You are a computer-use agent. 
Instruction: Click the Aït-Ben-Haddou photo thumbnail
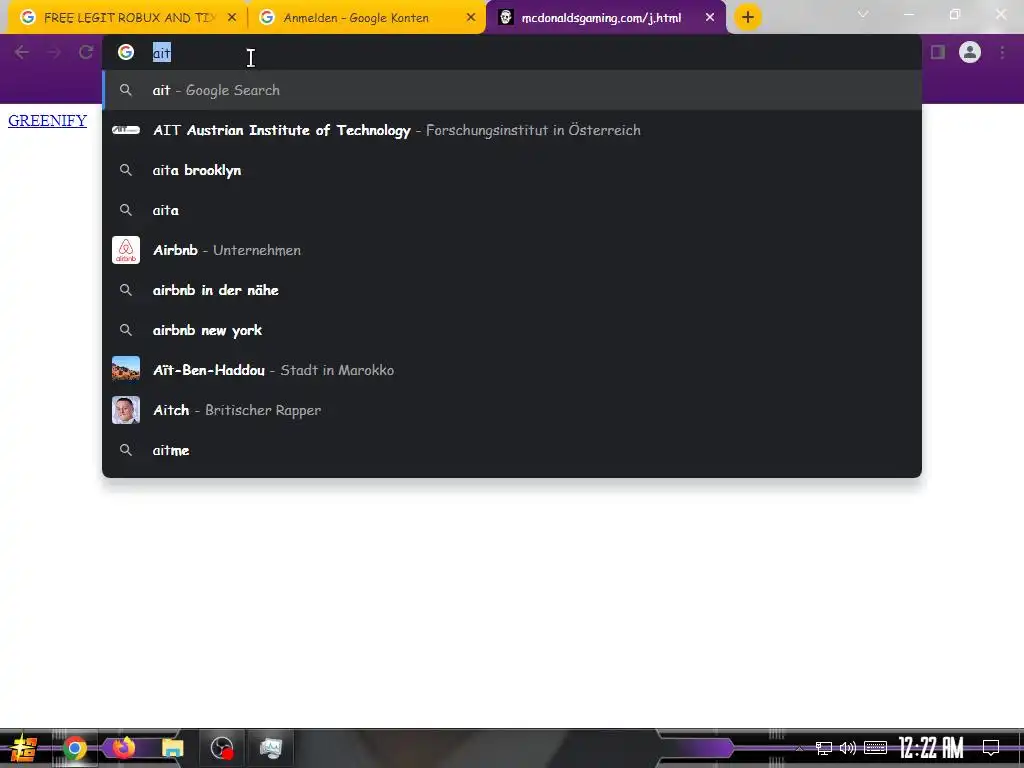(x=126, y=368)
